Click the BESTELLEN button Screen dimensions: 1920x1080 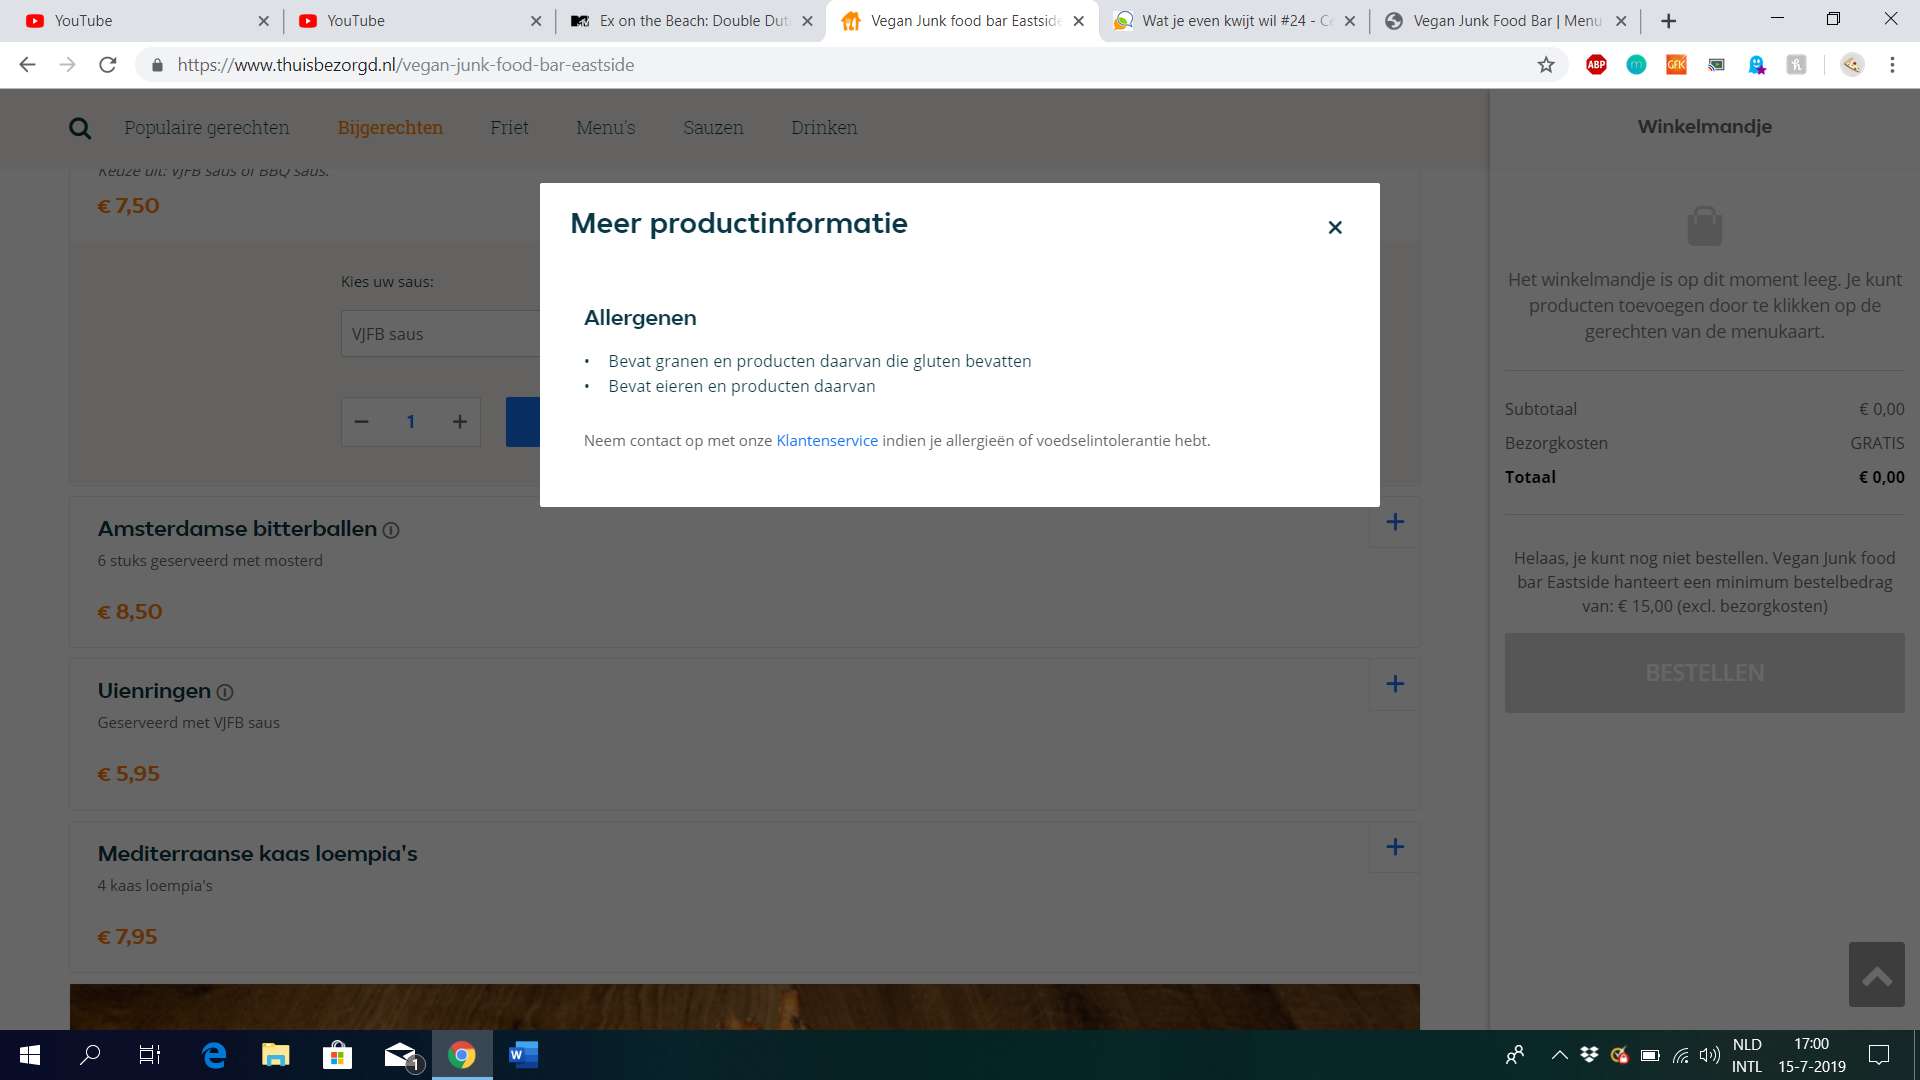click(1704, 673)
